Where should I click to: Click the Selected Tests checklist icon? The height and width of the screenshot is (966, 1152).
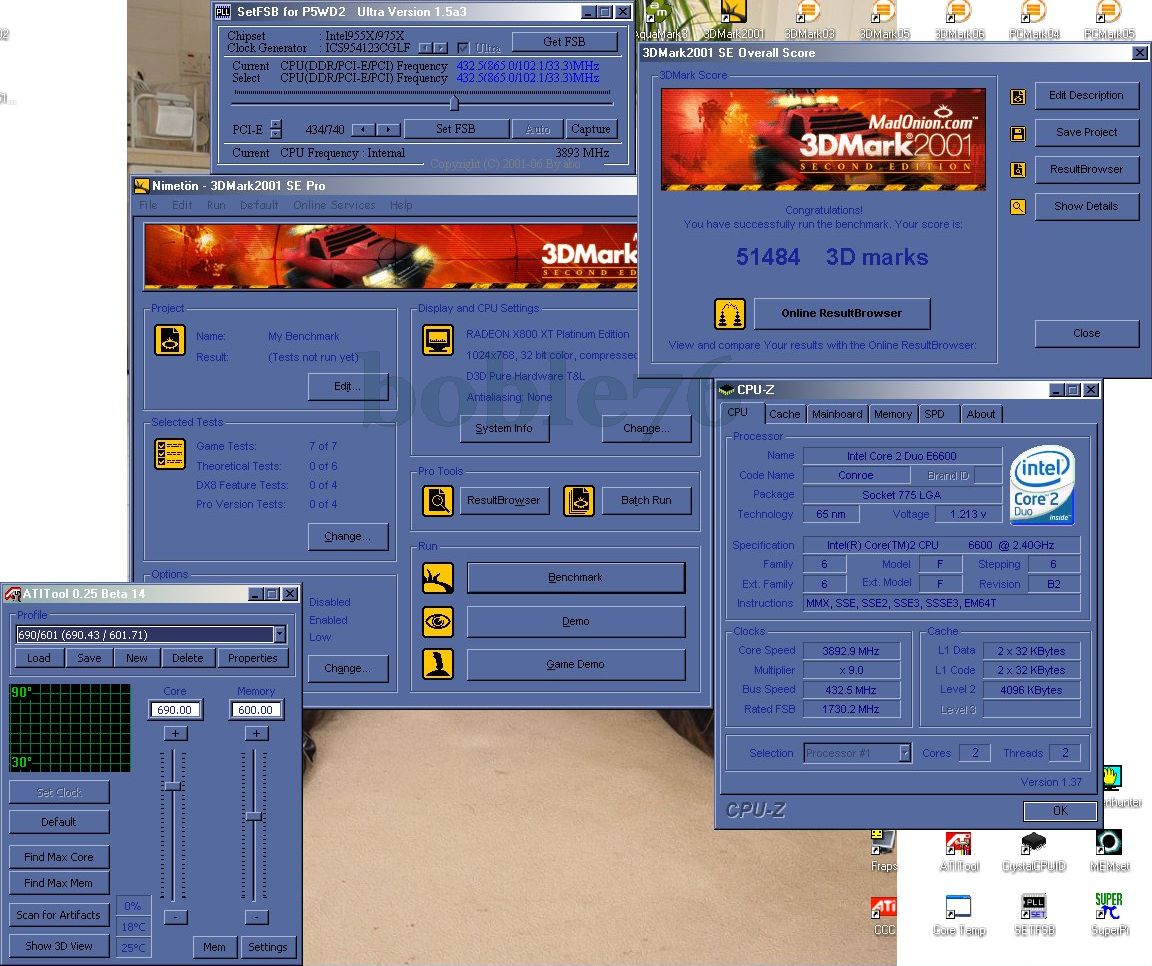click(170, 454)
